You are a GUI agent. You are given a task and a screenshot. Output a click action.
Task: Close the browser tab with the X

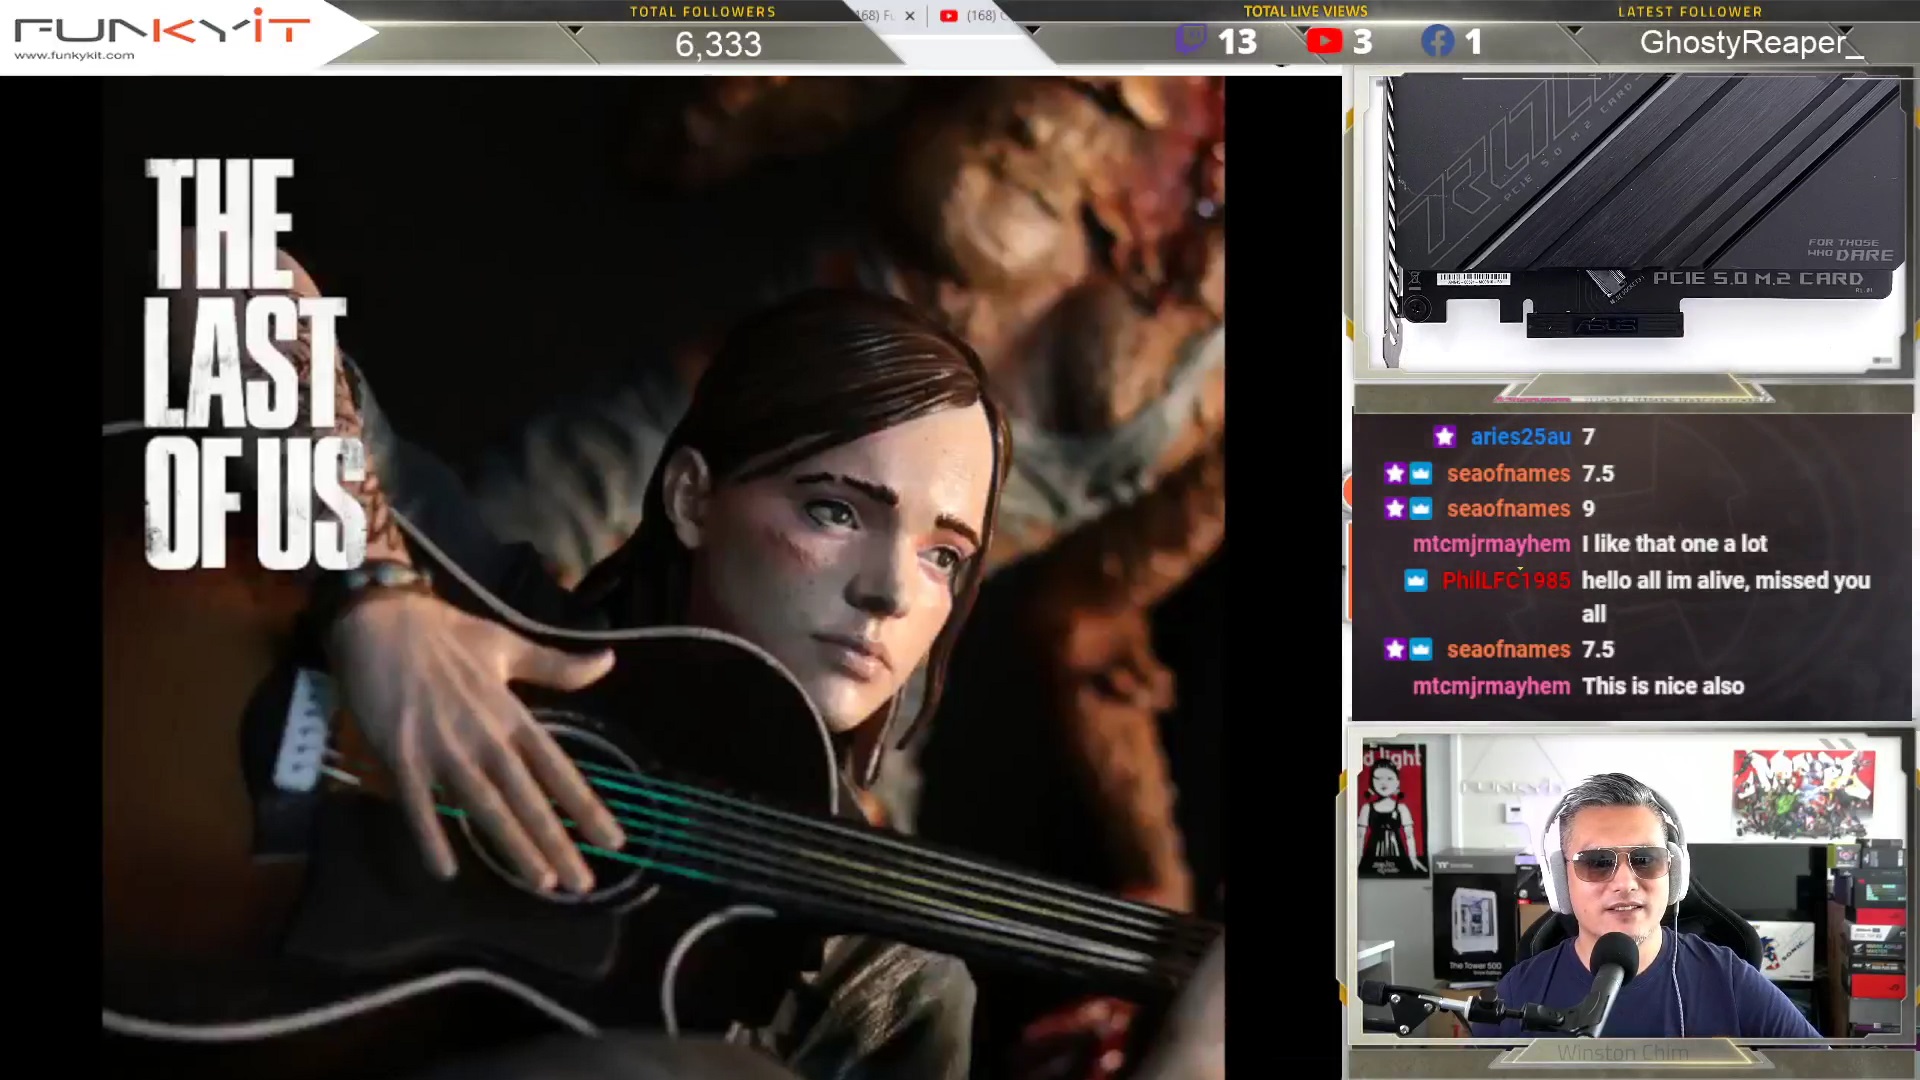pos(910,16)
